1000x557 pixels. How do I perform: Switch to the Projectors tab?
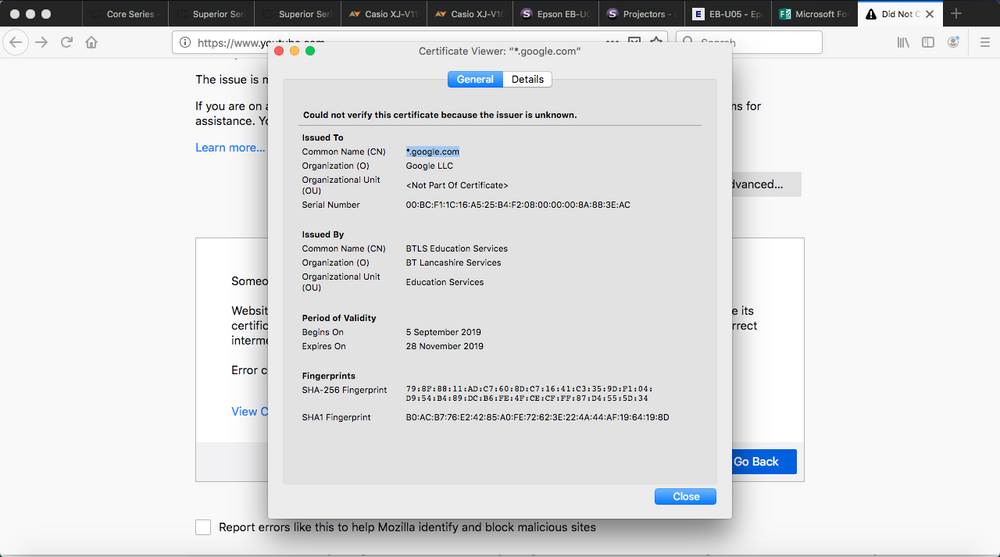642,13
